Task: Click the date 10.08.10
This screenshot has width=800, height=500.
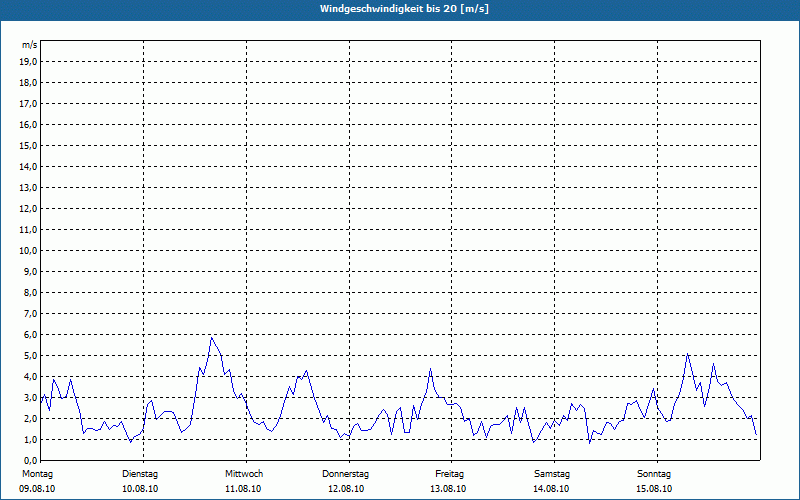Action: 140,489
